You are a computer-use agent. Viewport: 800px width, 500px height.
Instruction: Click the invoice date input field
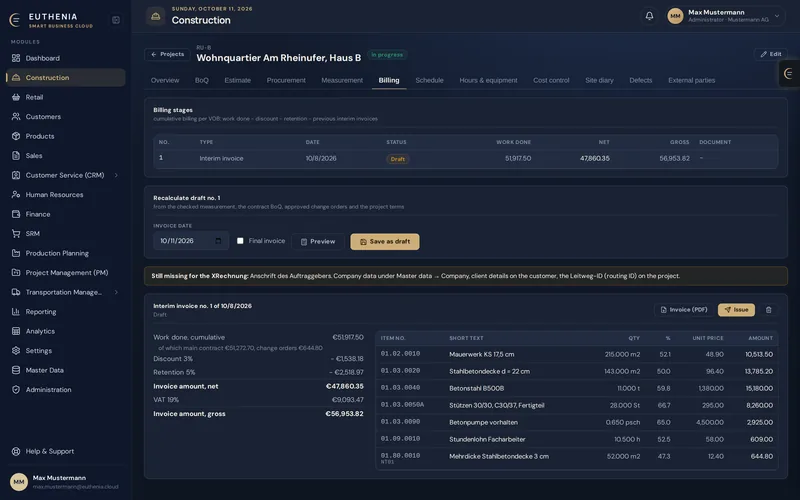click(x=191, y=241)
